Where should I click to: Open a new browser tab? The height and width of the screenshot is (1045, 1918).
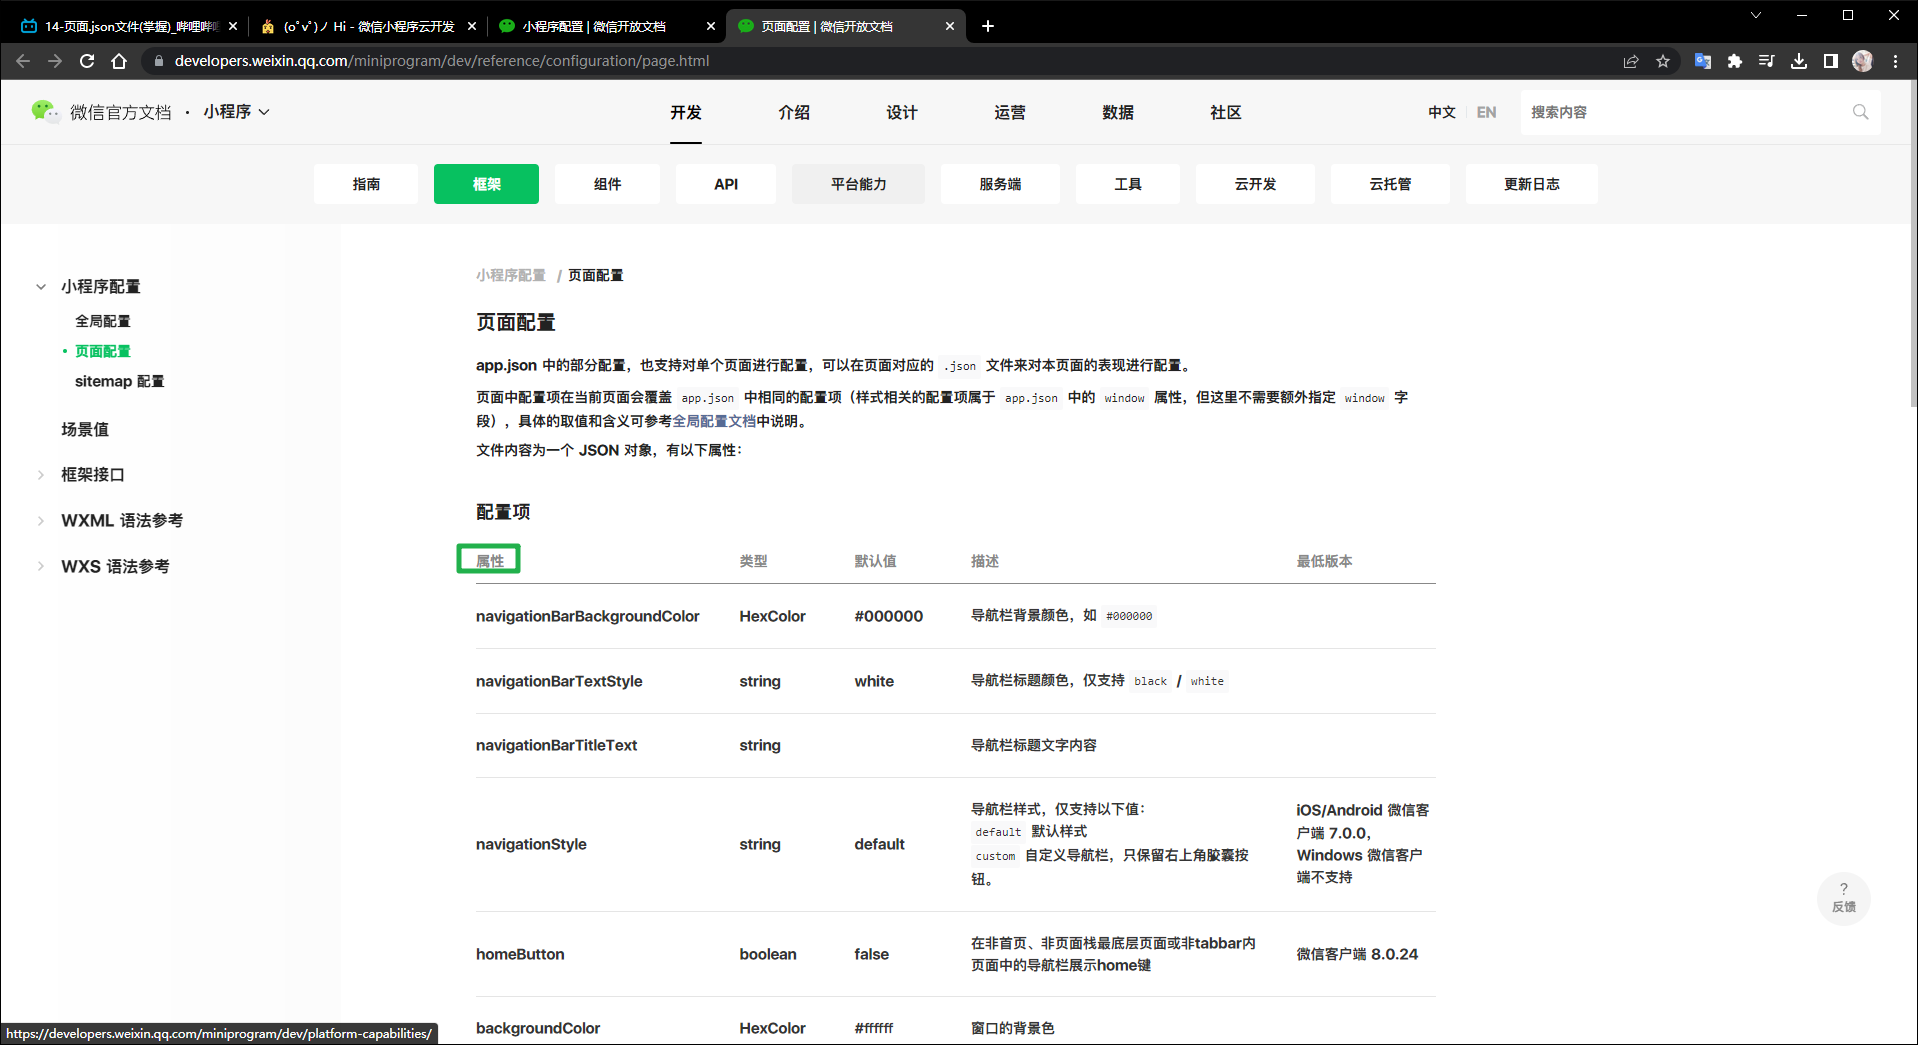point(988,26)
